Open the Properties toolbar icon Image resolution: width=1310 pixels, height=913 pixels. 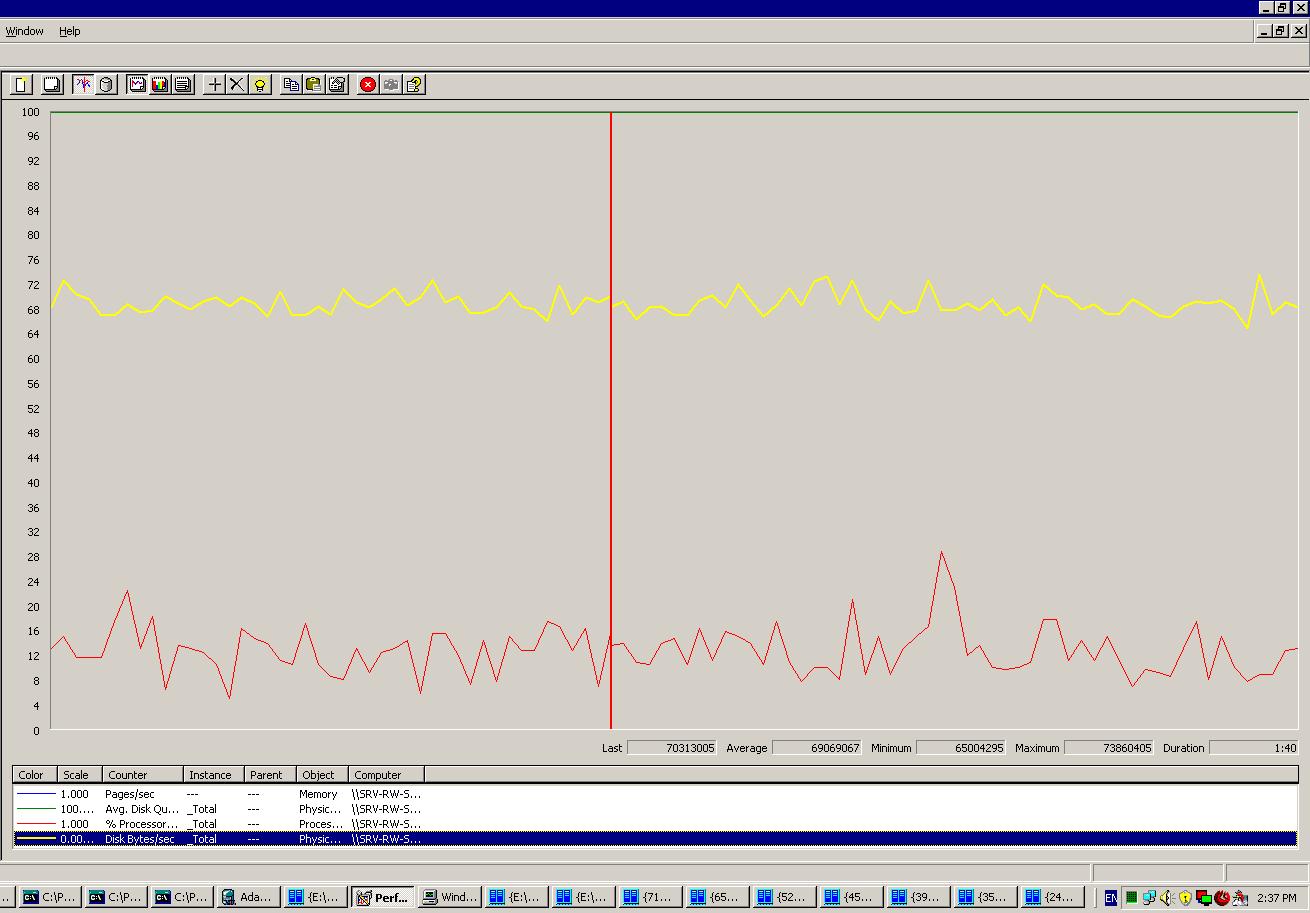337,85
